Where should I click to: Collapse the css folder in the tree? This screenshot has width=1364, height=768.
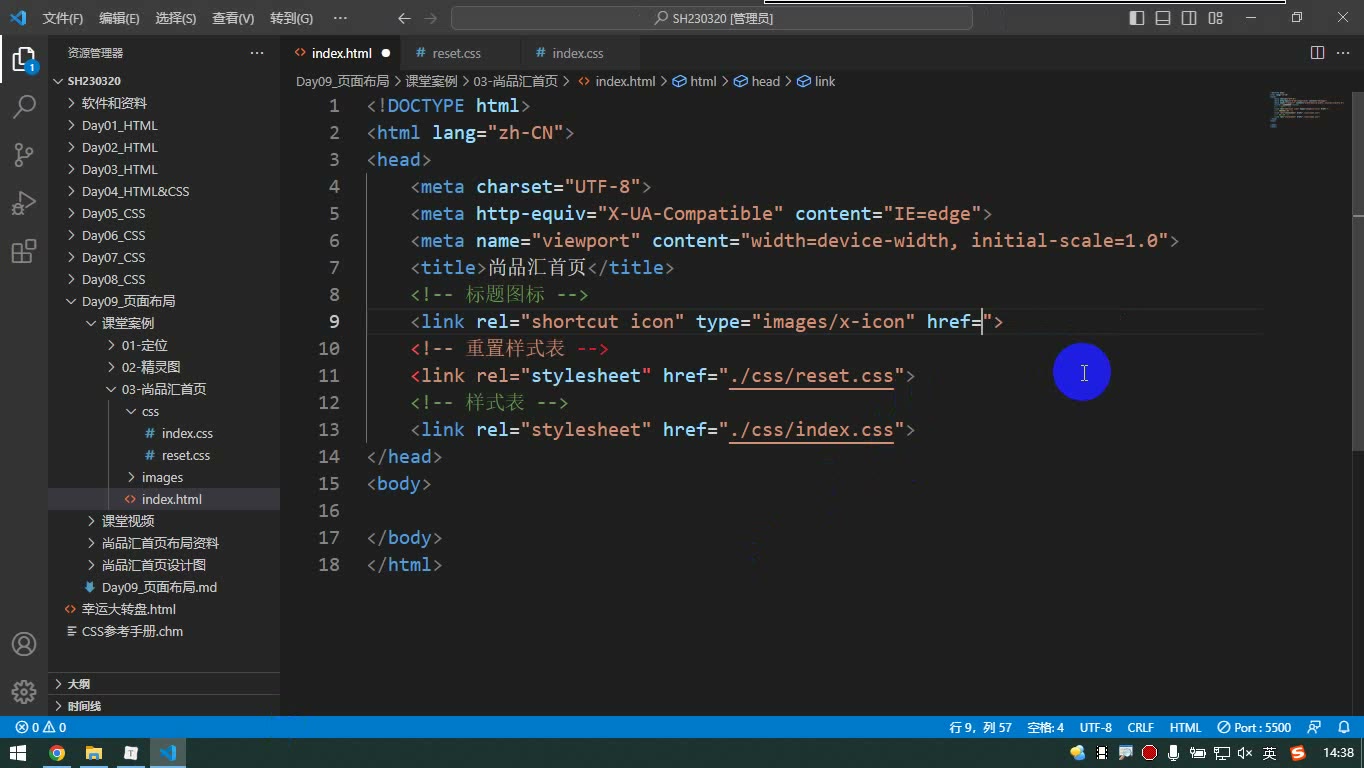coord(164,411)
